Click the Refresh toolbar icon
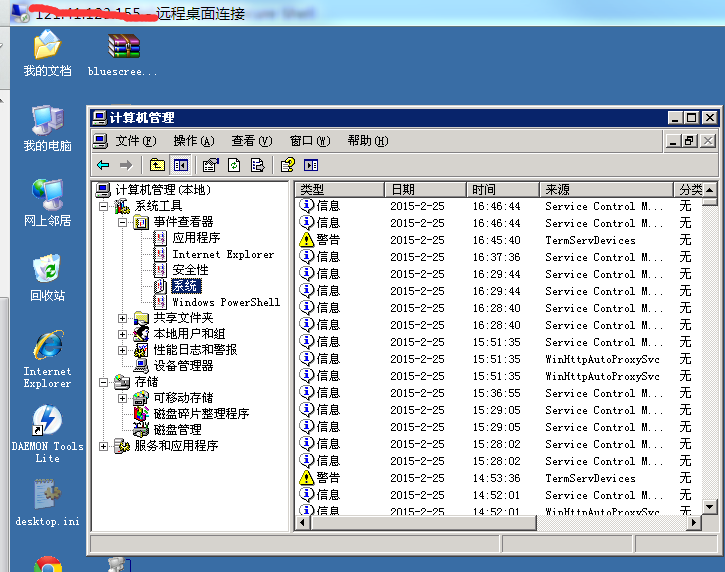The width and height of the screenshot is (725, 572). point(234,165)
